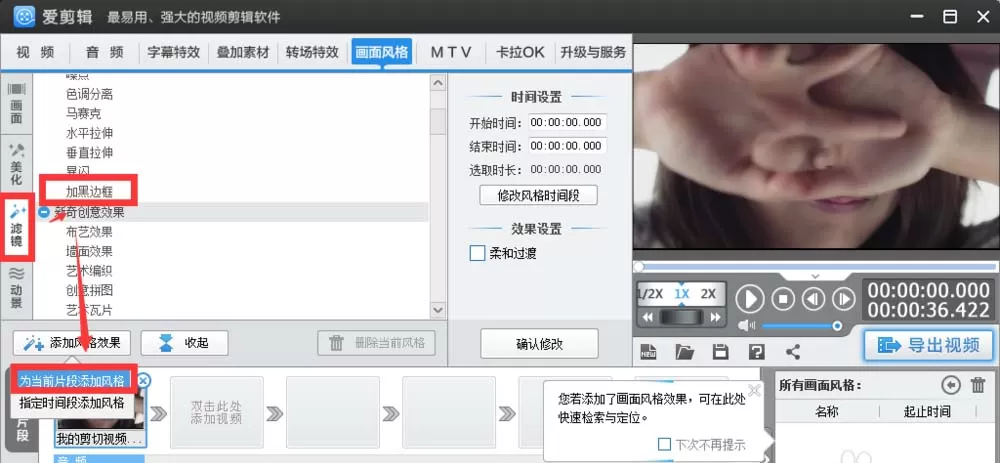Choose the 墙面效果 item

point(89,251)
